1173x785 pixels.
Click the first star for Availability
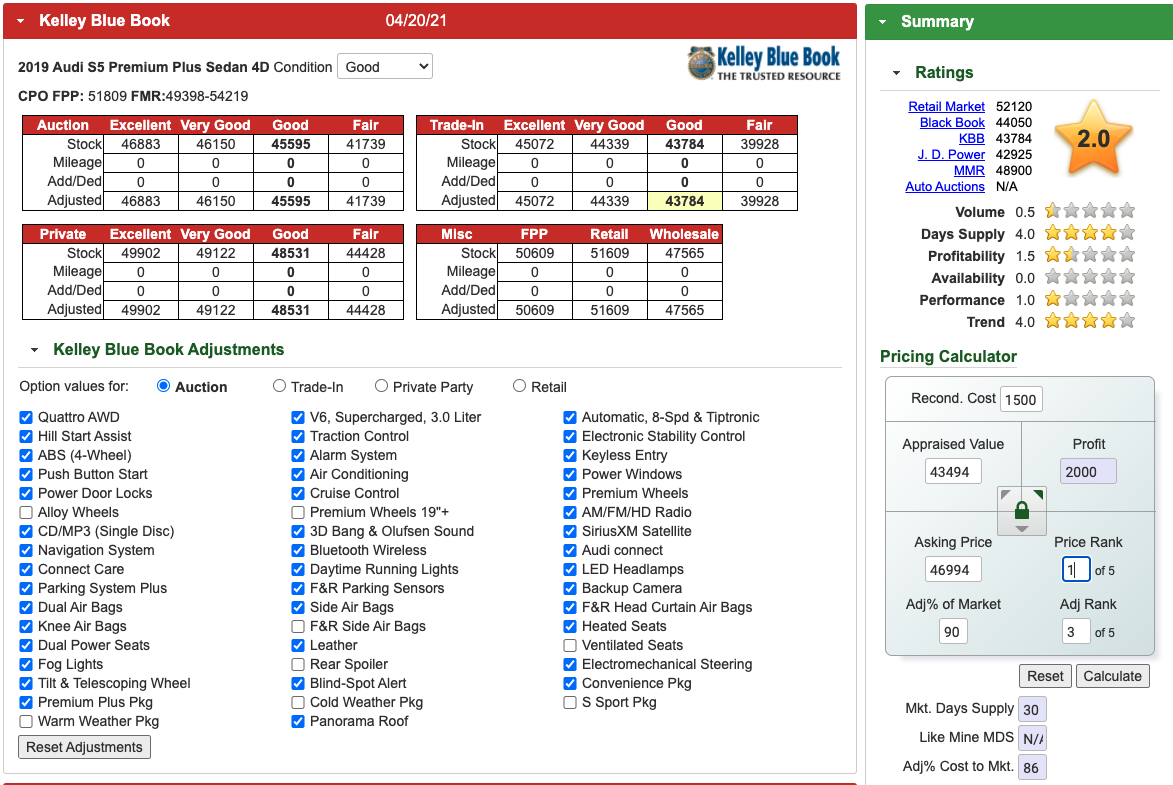1052,277
